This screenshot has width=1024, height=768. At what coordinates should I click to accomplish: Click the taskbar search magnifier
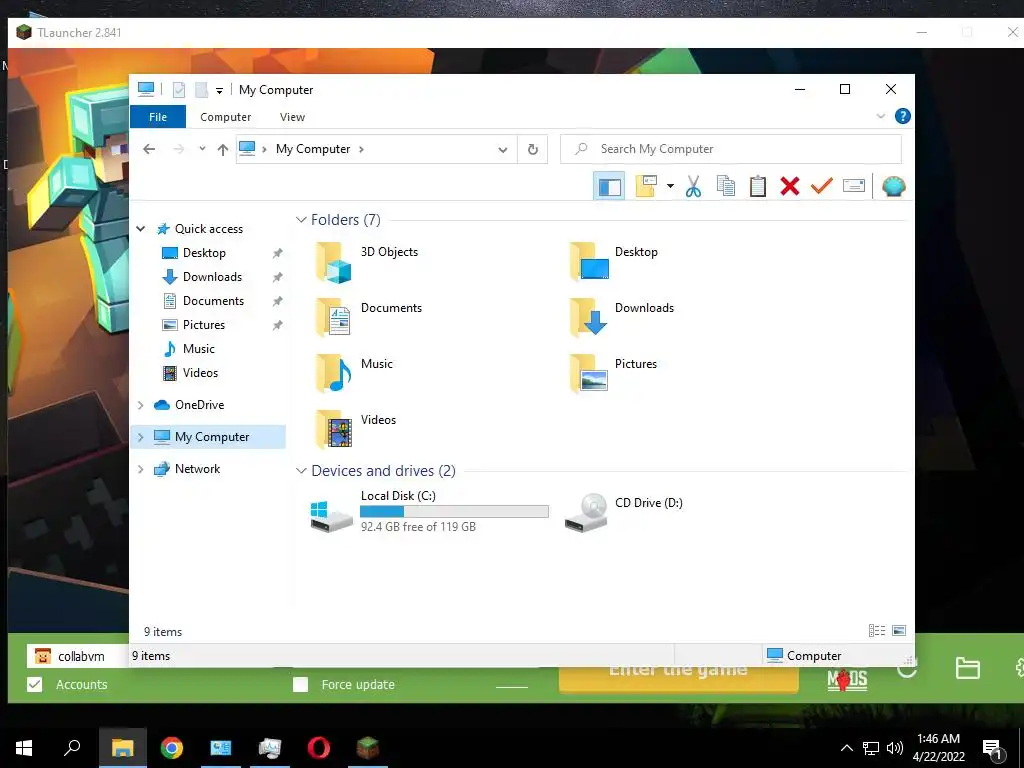coord(72,747)
